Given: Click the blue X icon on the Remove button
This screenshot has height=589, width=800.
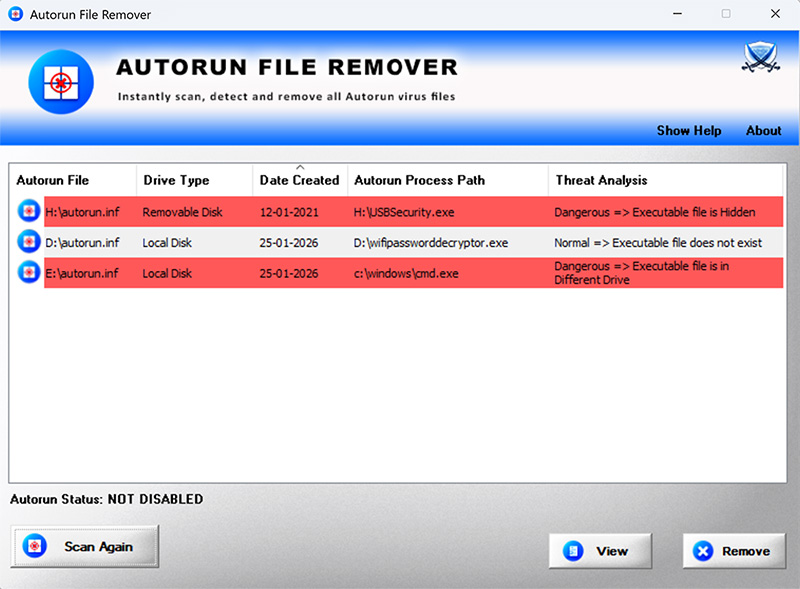Looking at the screenshot, I should point(704,550).
